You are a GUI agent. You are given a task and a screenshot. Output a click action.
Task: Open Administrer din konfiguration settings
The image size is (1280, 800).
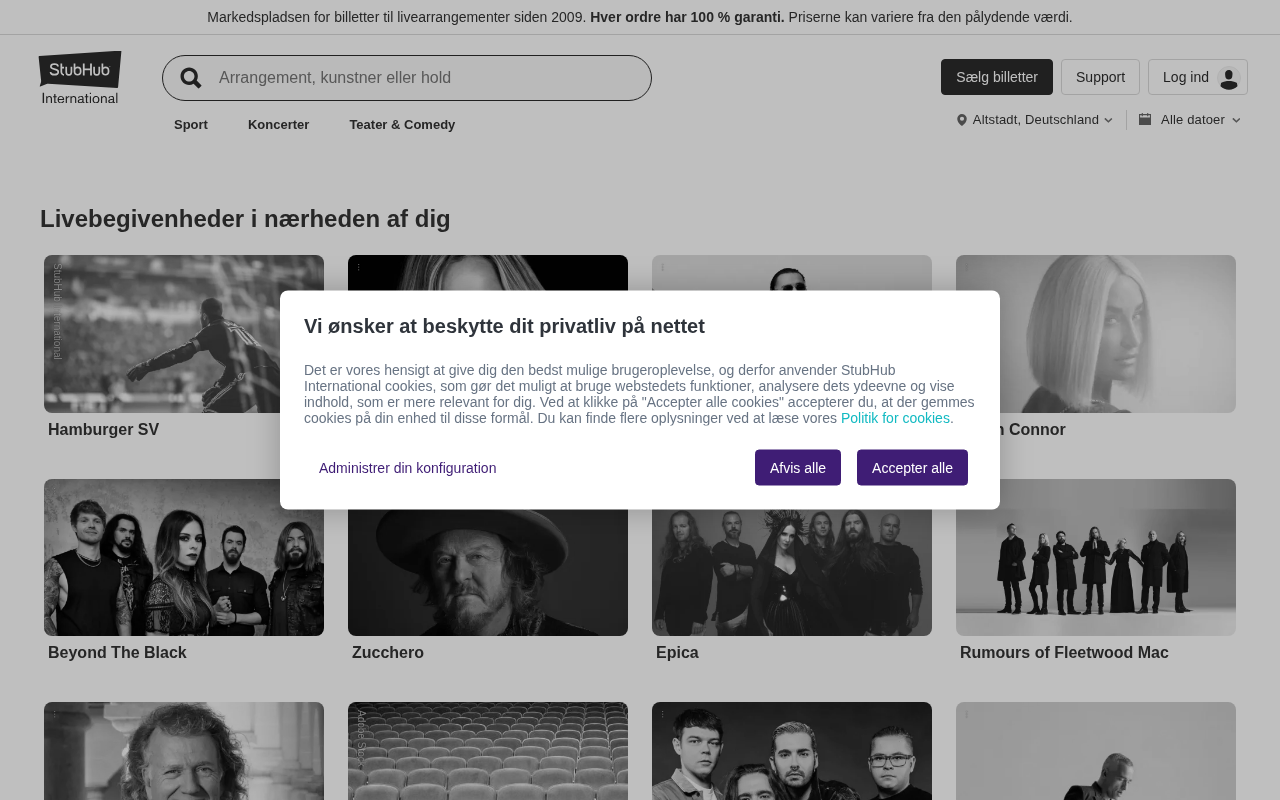tap(407, 468)
